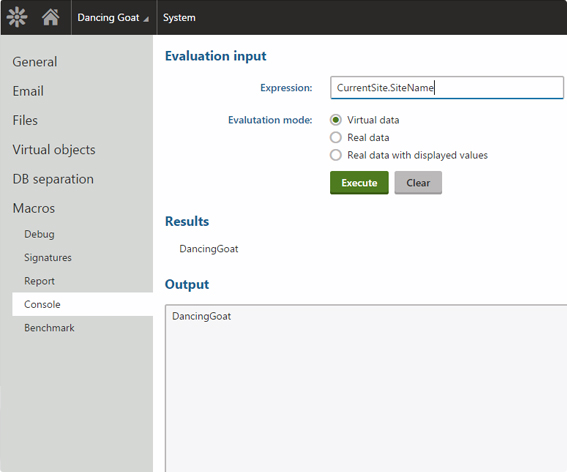The height and width of the screenshot is (472, 567).
Task: Open the macro Benchmark page
Action: pyautogui.click(x=49, y=328)
